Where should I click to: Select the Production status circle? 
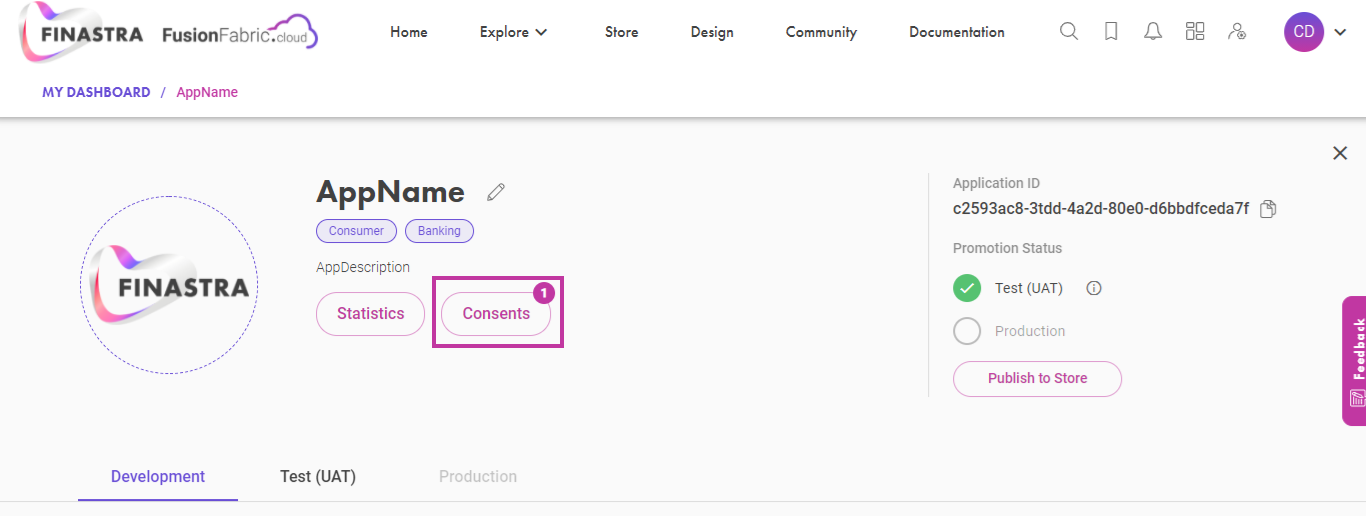967,331
